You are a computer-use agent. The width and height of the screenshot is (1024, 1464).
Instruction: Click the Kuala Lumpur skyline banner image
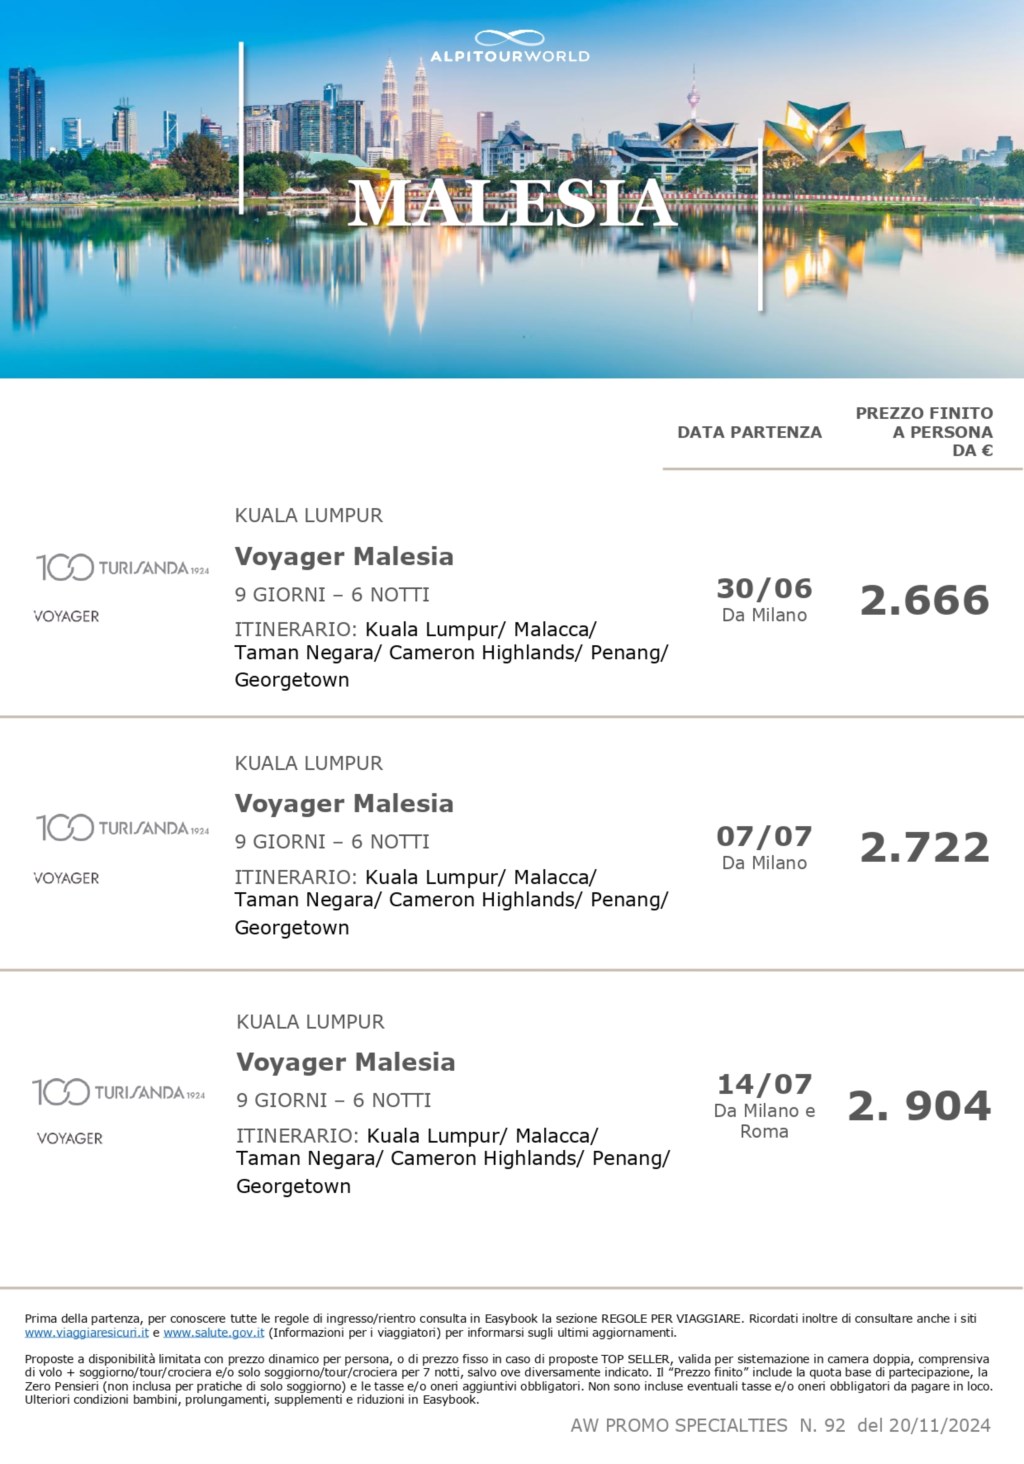pos(512,189)
